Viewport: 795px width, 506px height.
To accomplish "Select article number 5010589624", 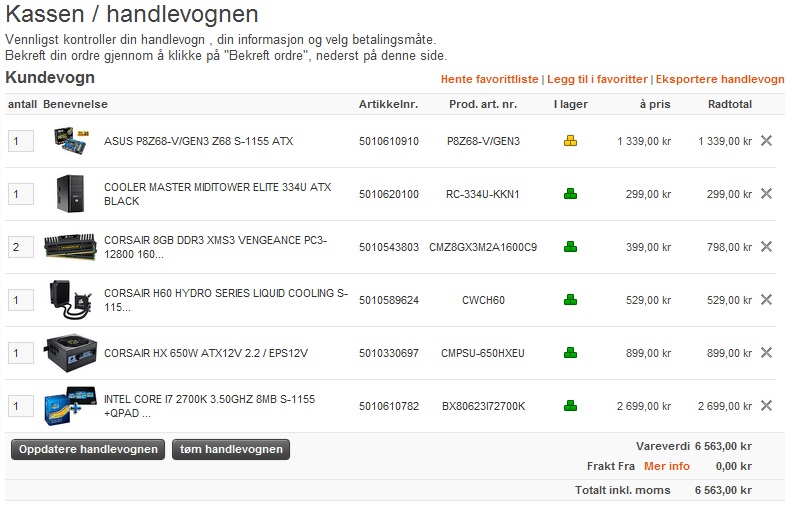I will [389, 300].
